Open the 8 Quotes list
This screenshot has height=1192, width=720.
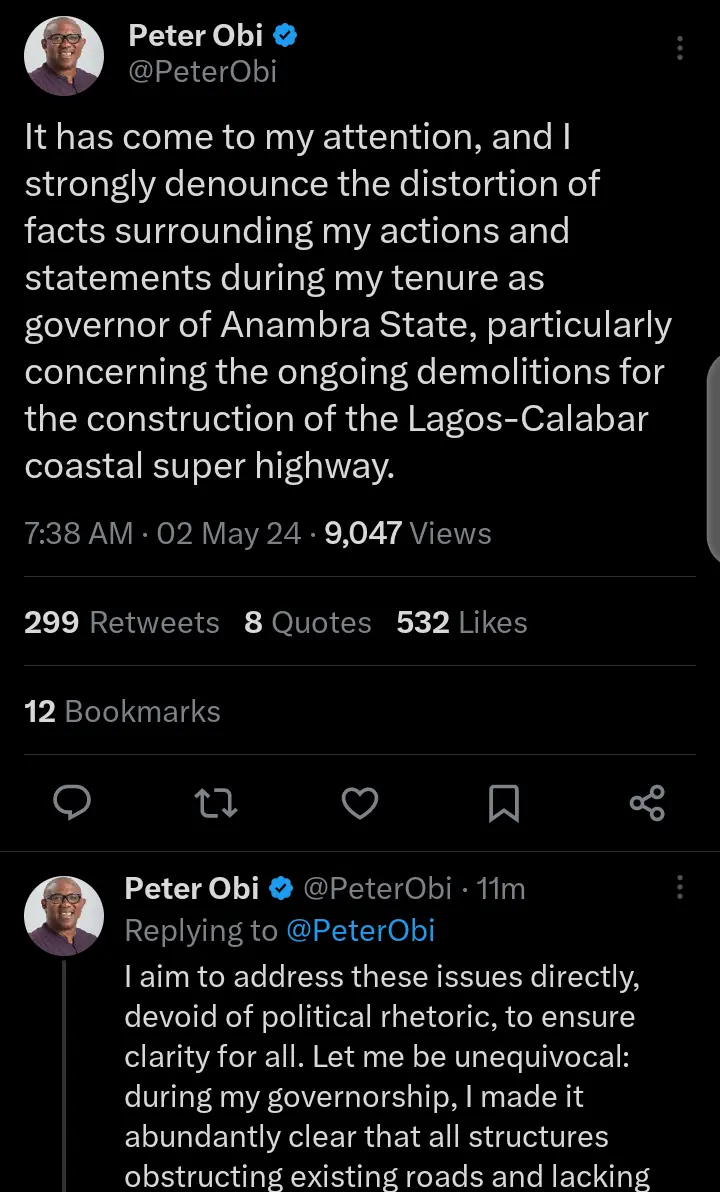click(x=307, y=622)
